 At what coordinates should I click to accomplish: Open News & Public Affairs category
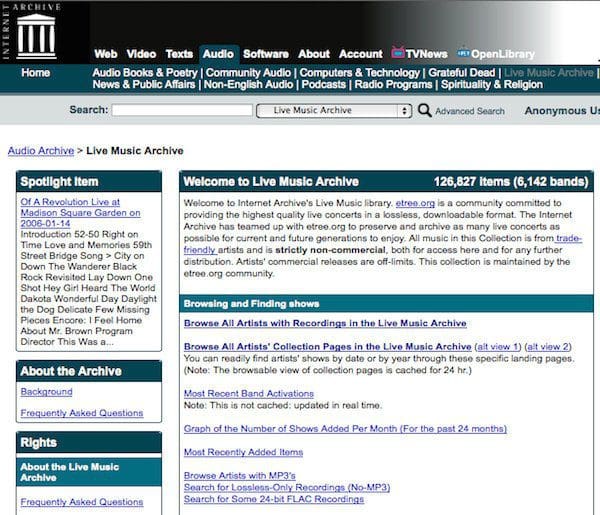pyautogui.click(x=144, y=85)
